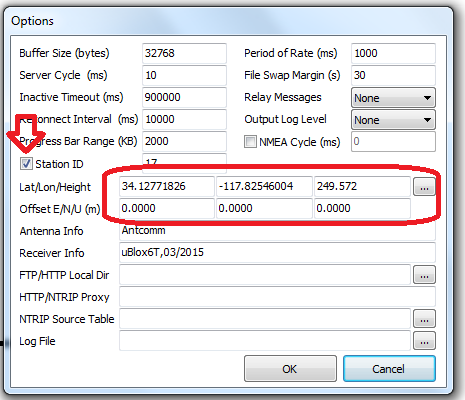This screenshot has height=400, width=465.
Task: Click the Inactive Timeout field showing 900000
Action: (184, 97)
